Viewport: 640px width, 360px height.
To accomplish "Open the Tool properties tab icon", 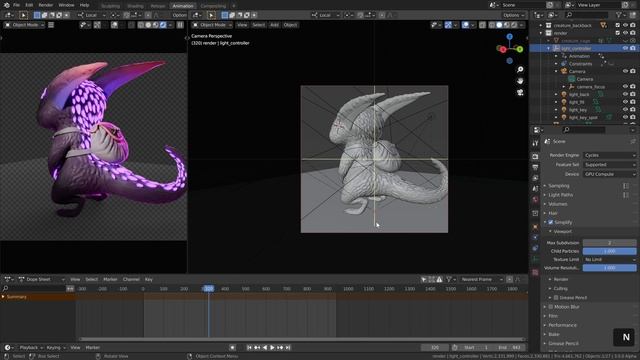I will click(535, 144).
